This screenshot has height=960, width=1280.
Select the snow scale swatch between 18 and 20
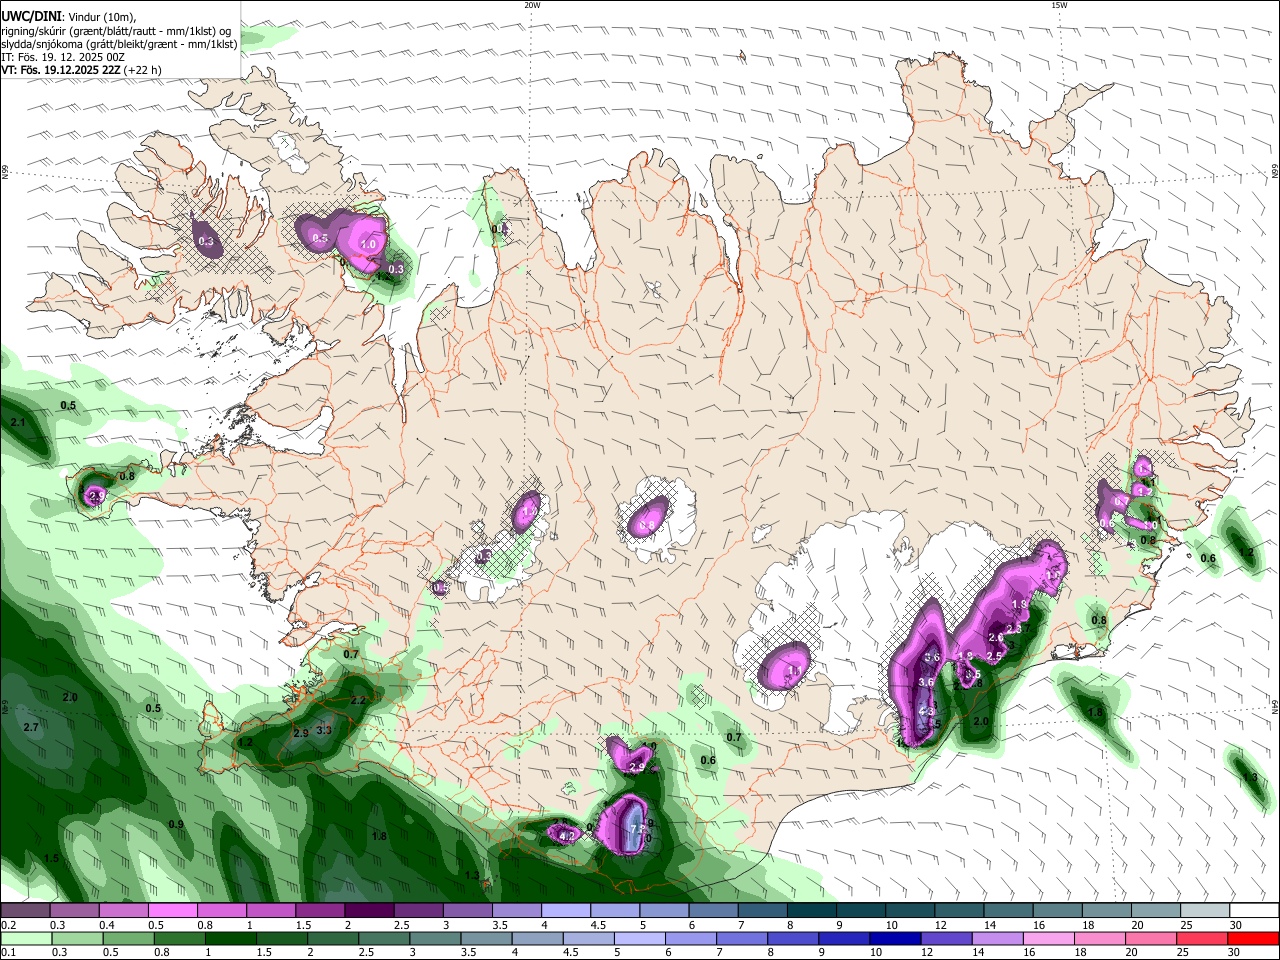pyautogui.click(x=1108, y=911)
